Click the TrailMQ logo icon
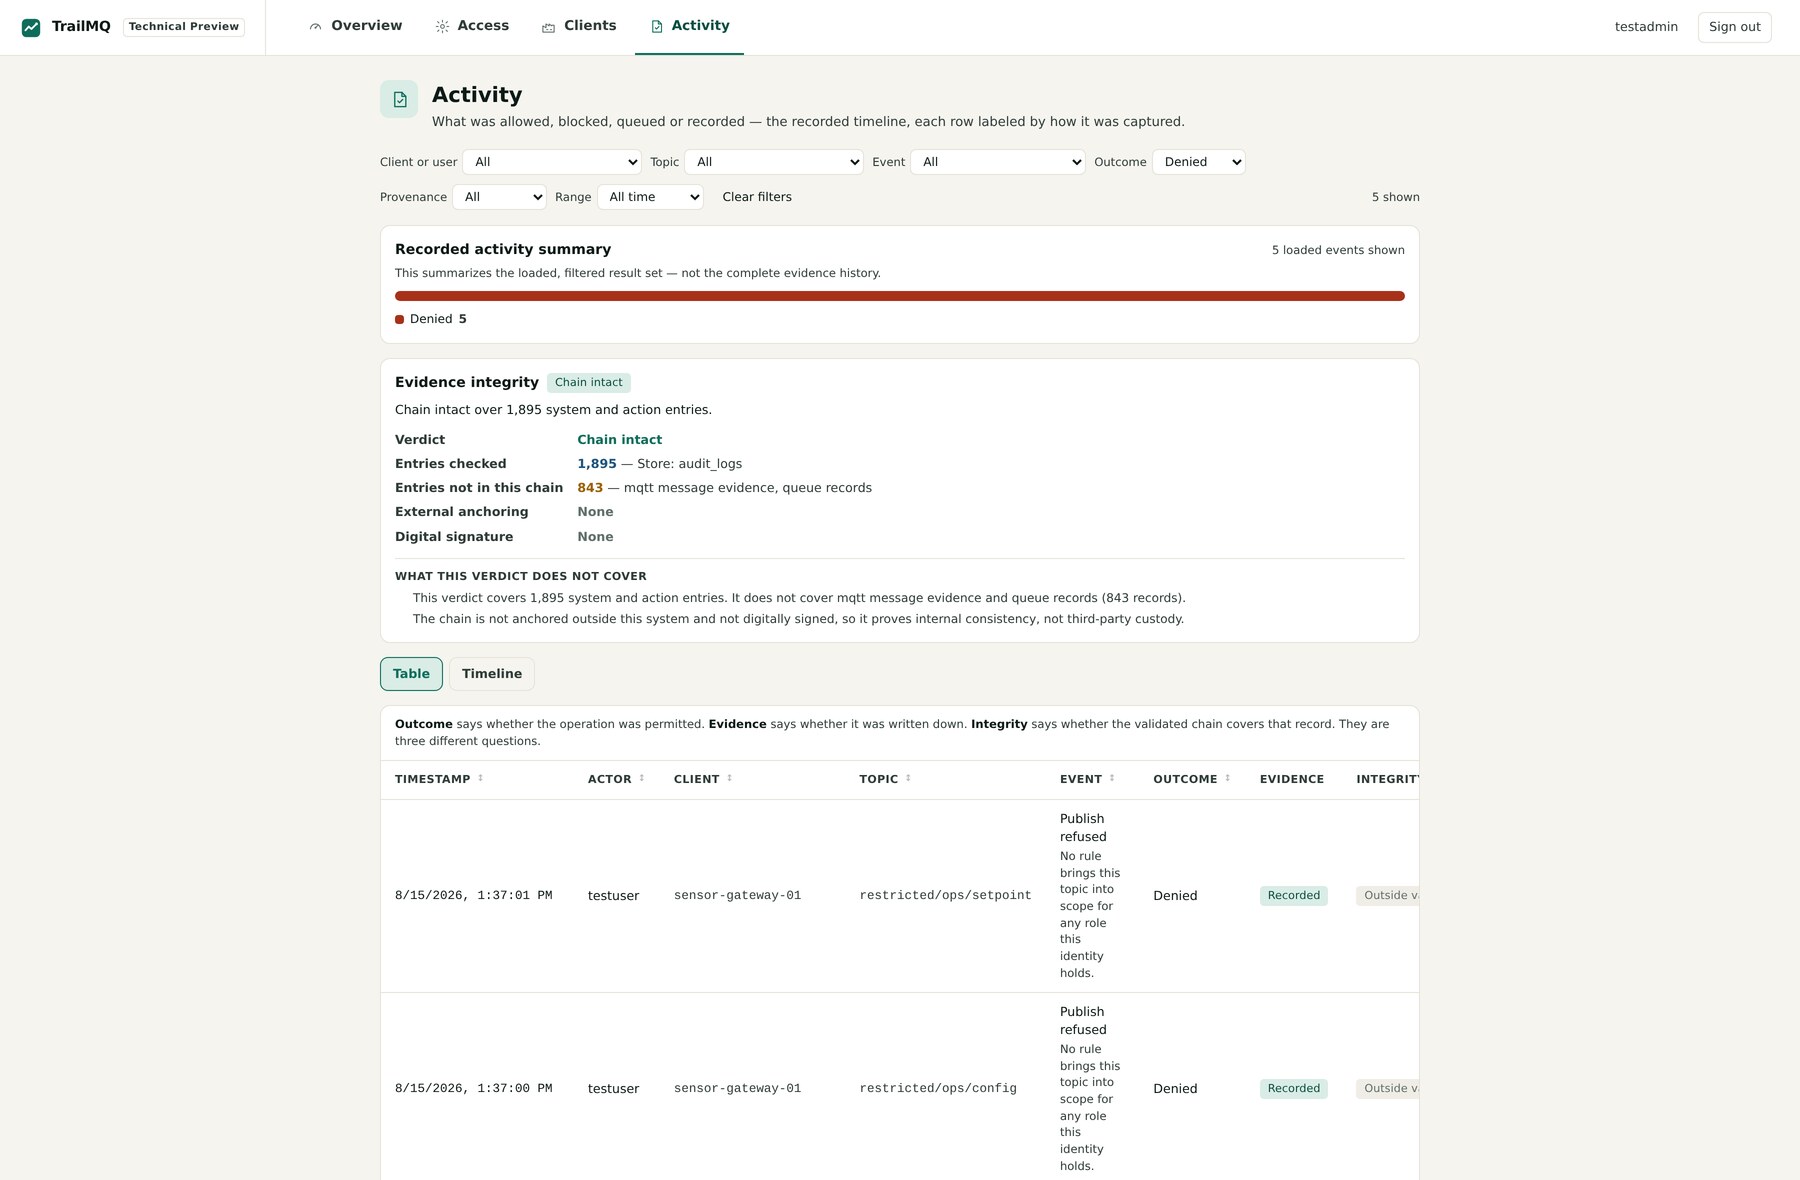Screen dimensions: 1800x1180 point(31,27)
